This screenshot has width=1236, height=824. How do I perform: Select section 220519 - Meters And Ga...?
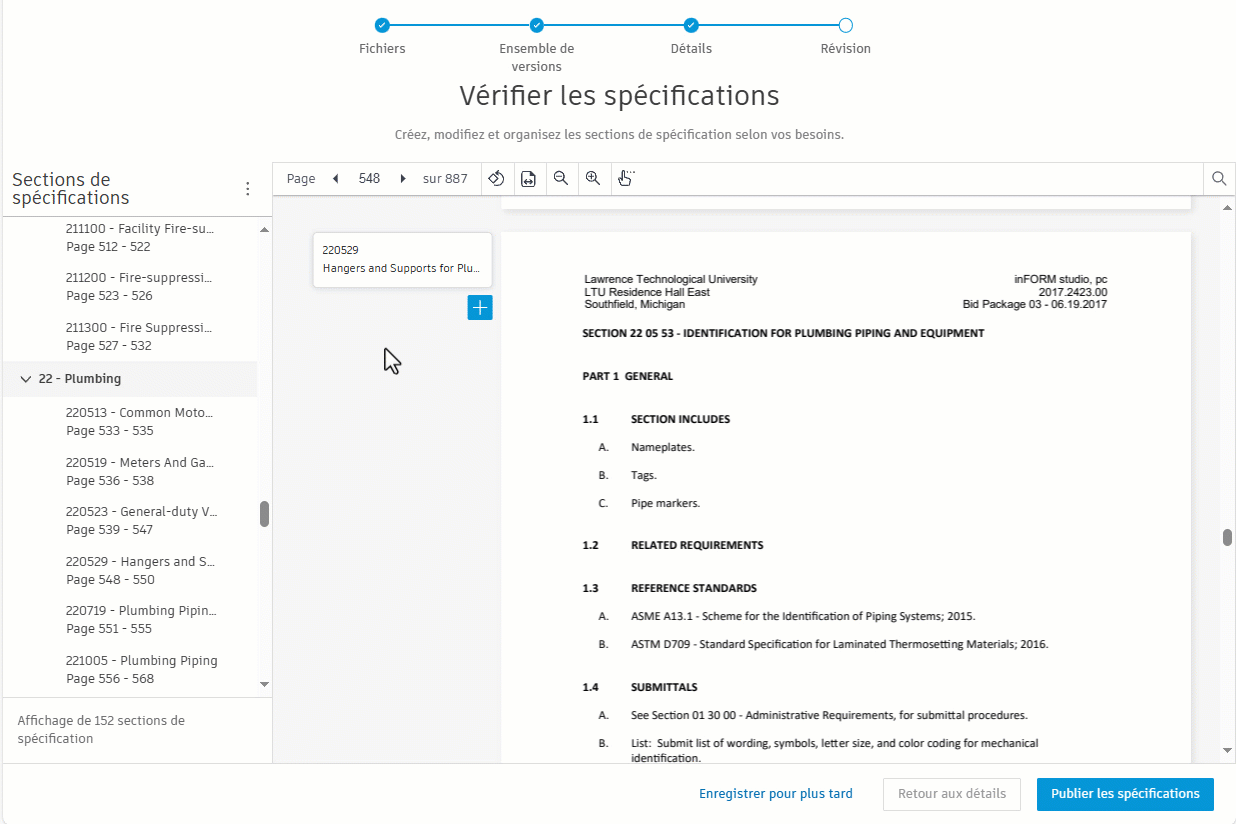tap(140, 471)
